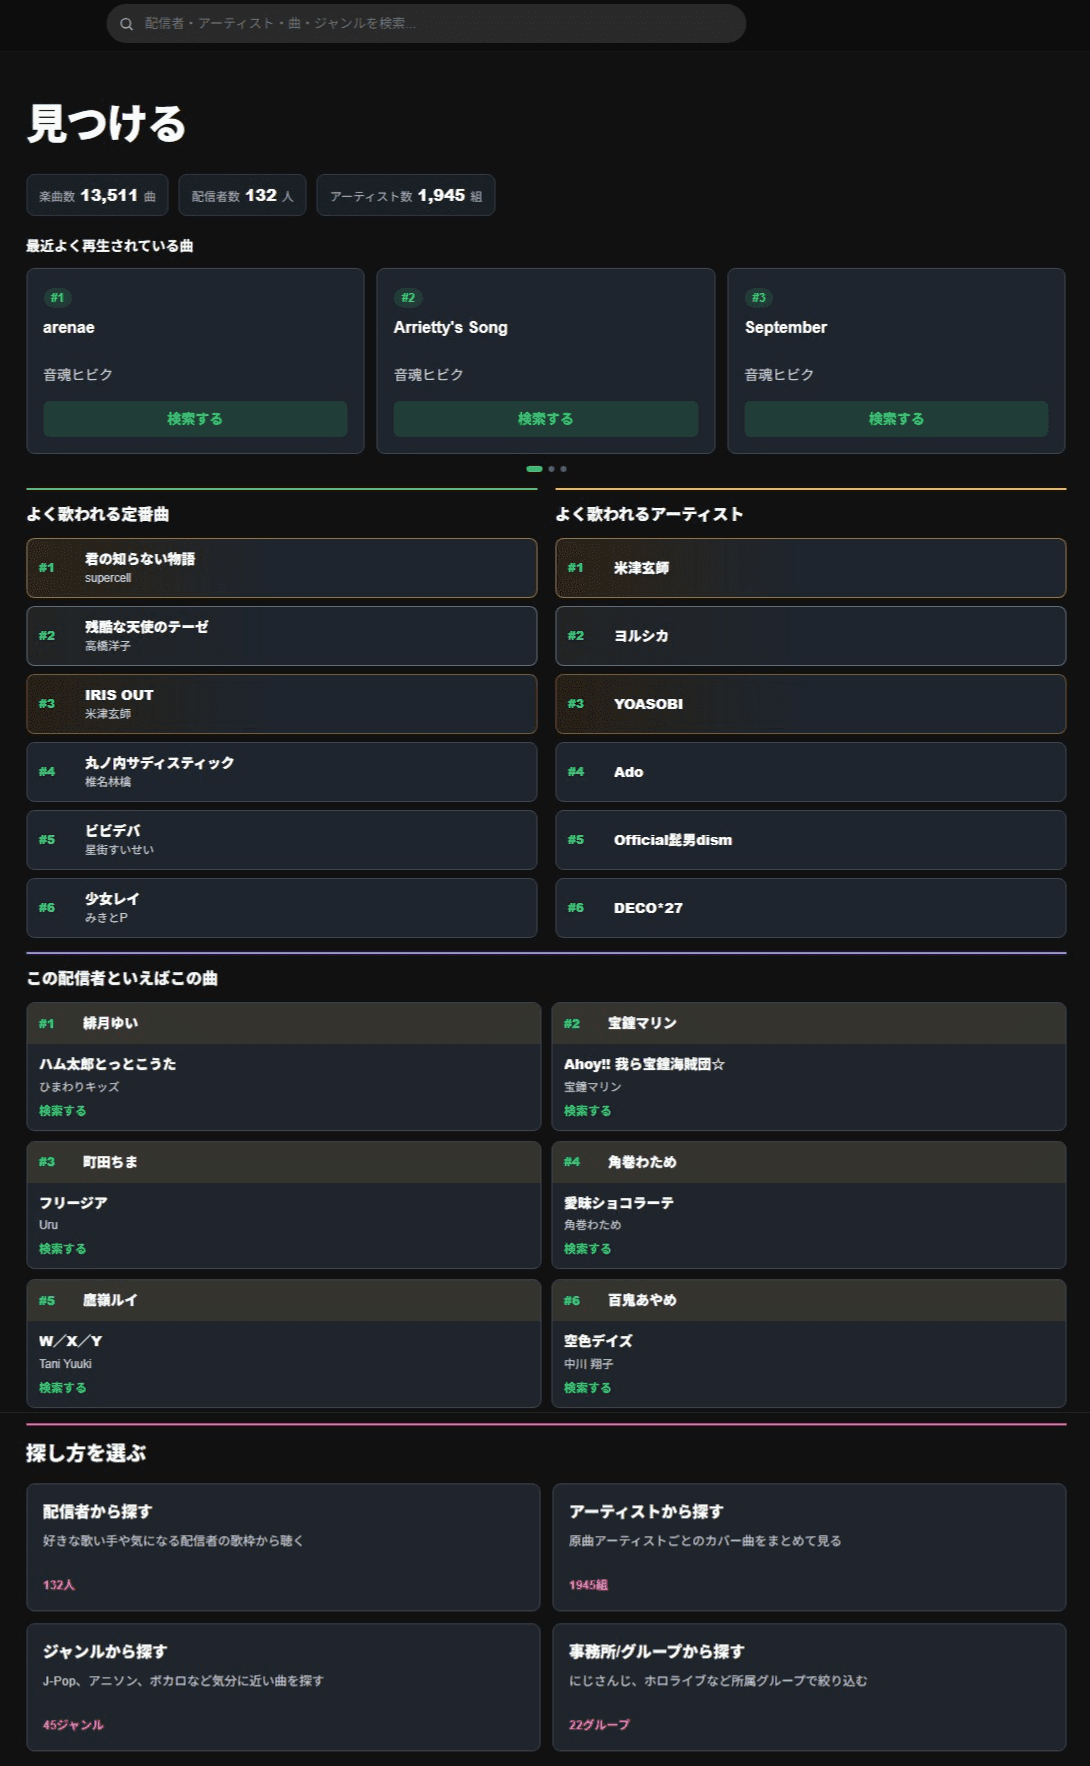Go to second carousel page dot

click(551, 469)
